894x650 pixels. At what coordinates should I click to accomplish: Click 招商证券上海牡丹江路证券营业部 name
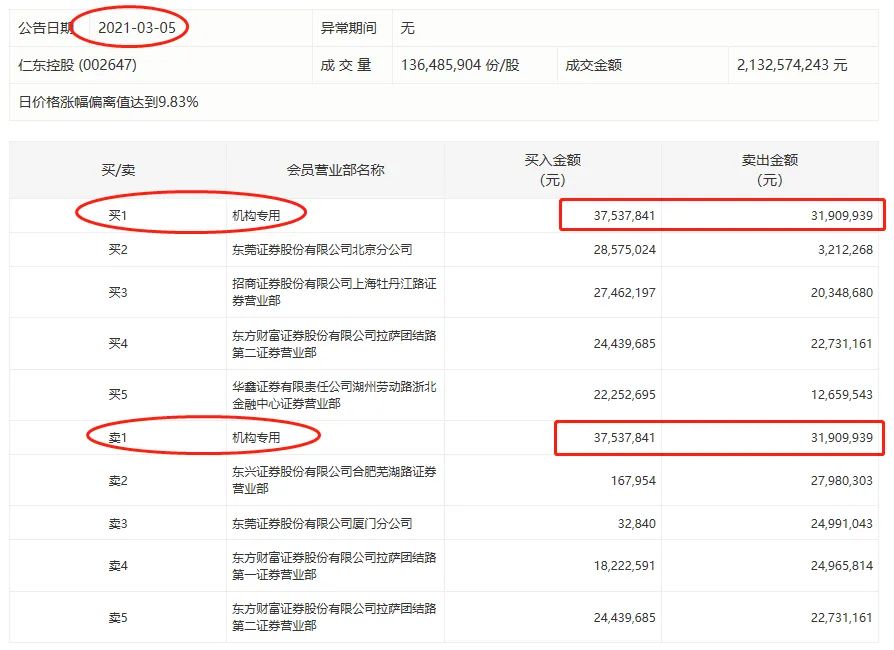[x=334, y=292]
